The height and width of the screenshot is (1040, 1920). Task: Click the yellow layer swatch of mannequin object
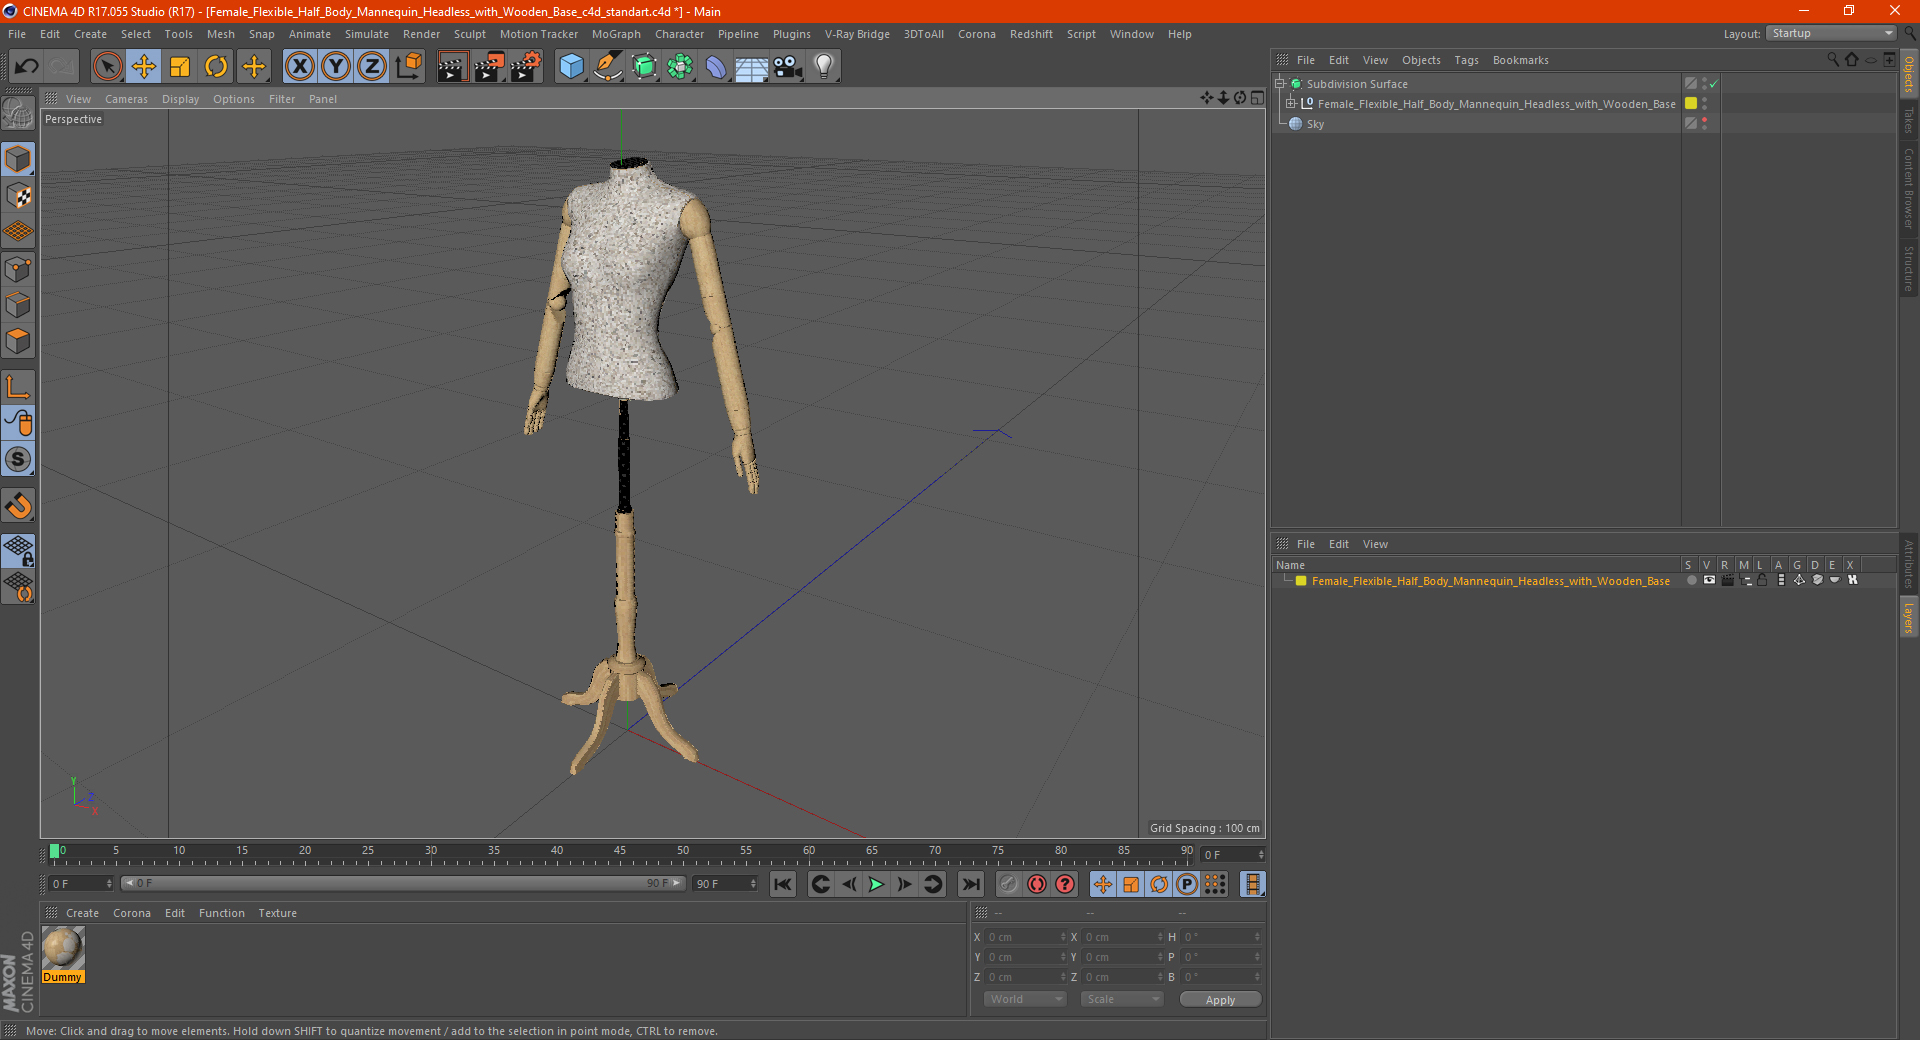coord(1690,103)
